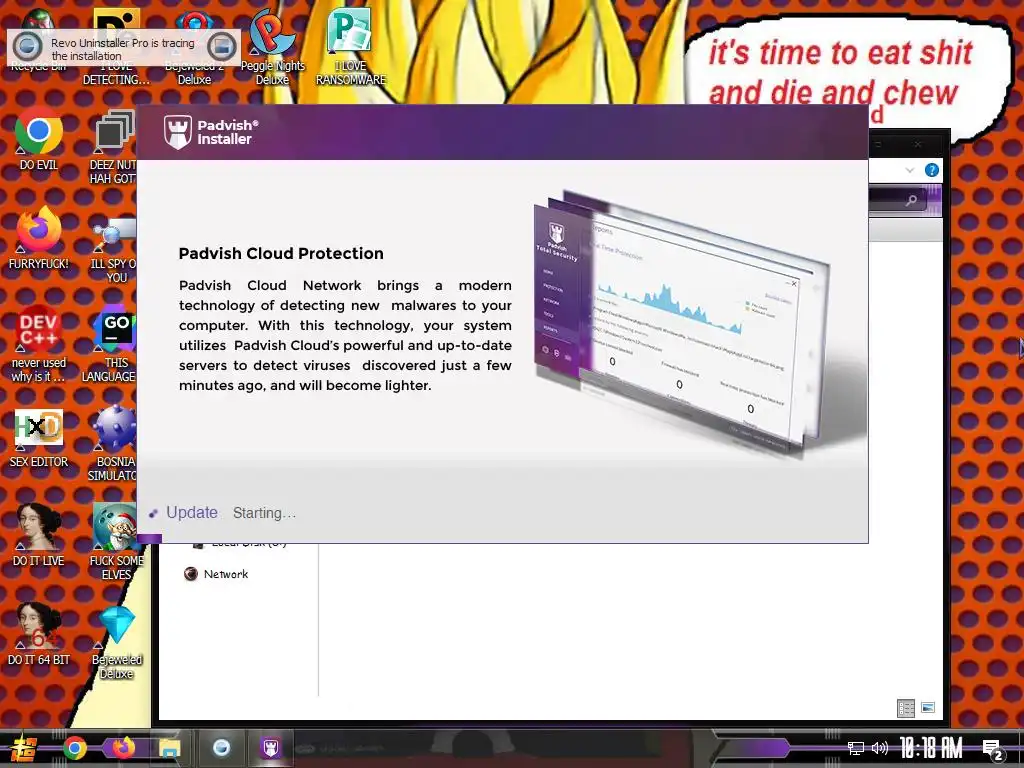Switch to Revo Uninstaller taskbar button
Viewport: 1024px width, 768px height.
coord(221,748)
